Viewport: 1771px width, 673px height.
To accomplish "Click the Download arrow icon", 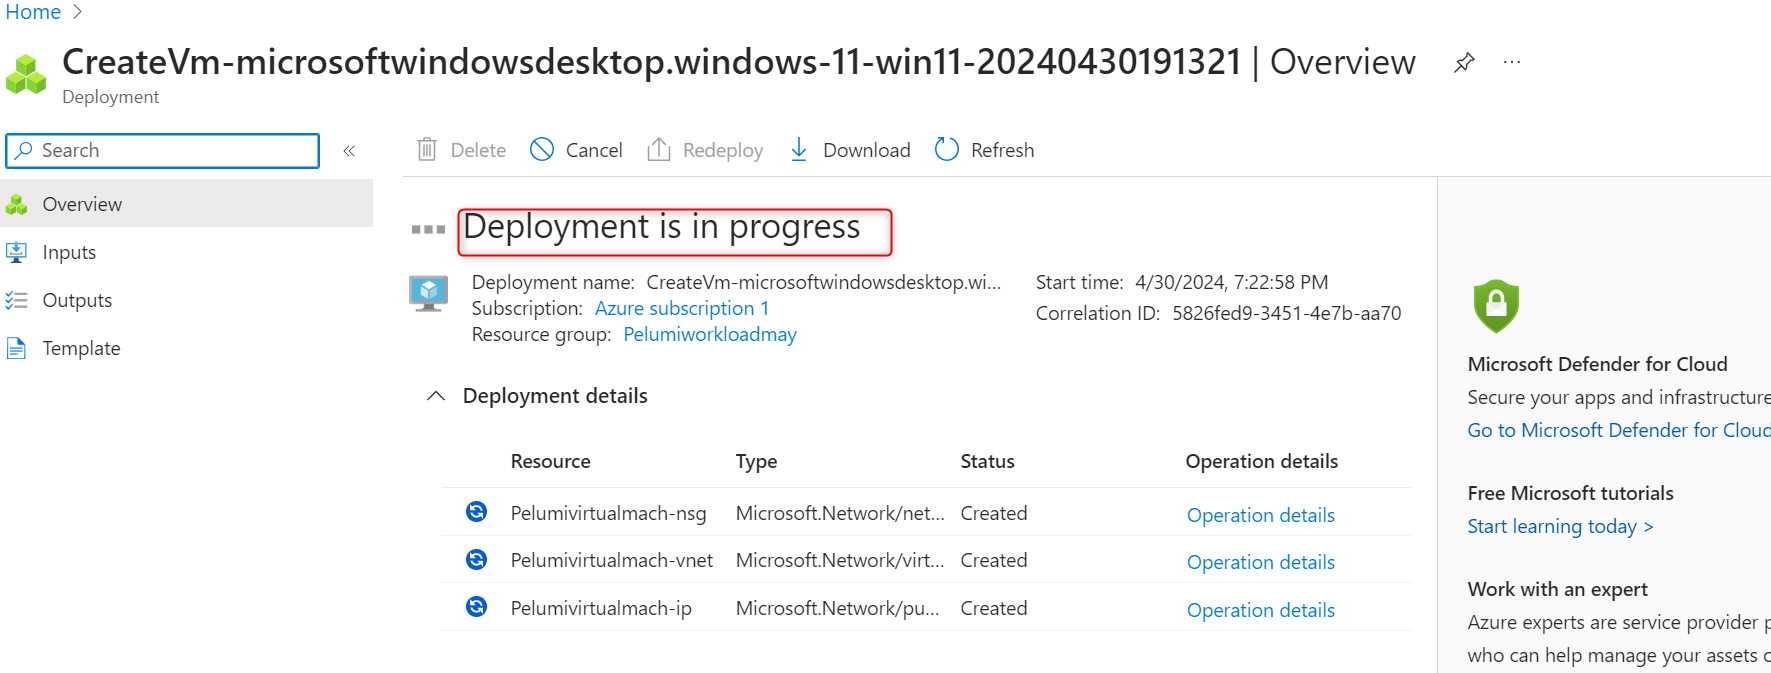I will (799, 150).
